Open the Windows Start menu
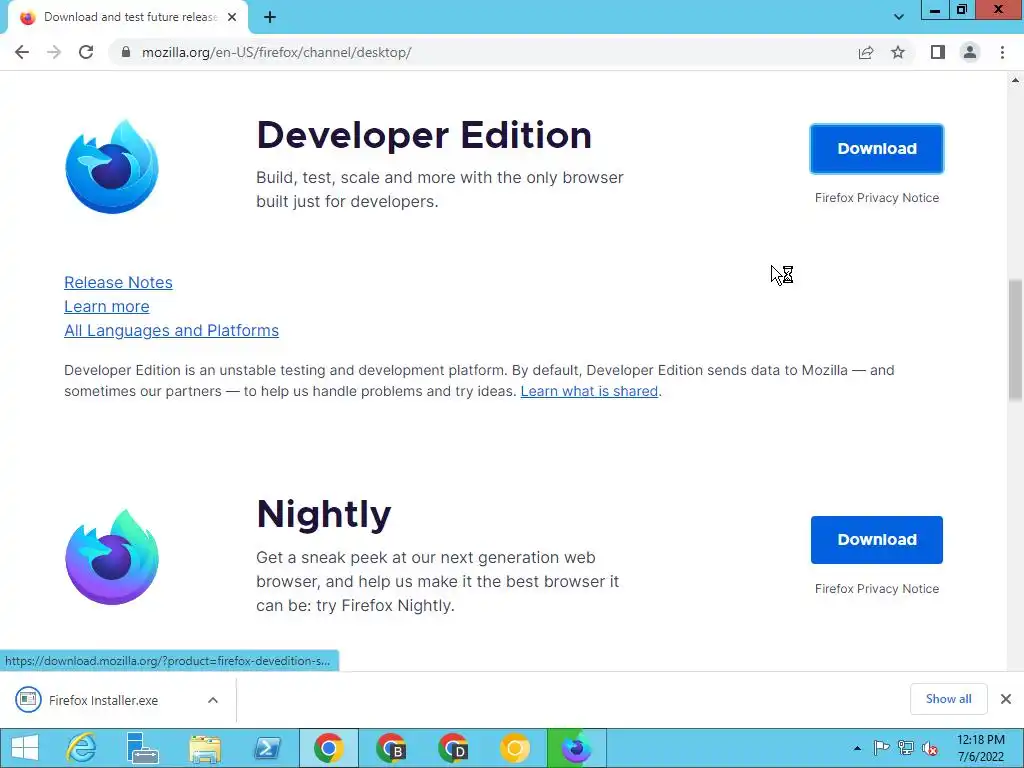 [x=25, y=748]
